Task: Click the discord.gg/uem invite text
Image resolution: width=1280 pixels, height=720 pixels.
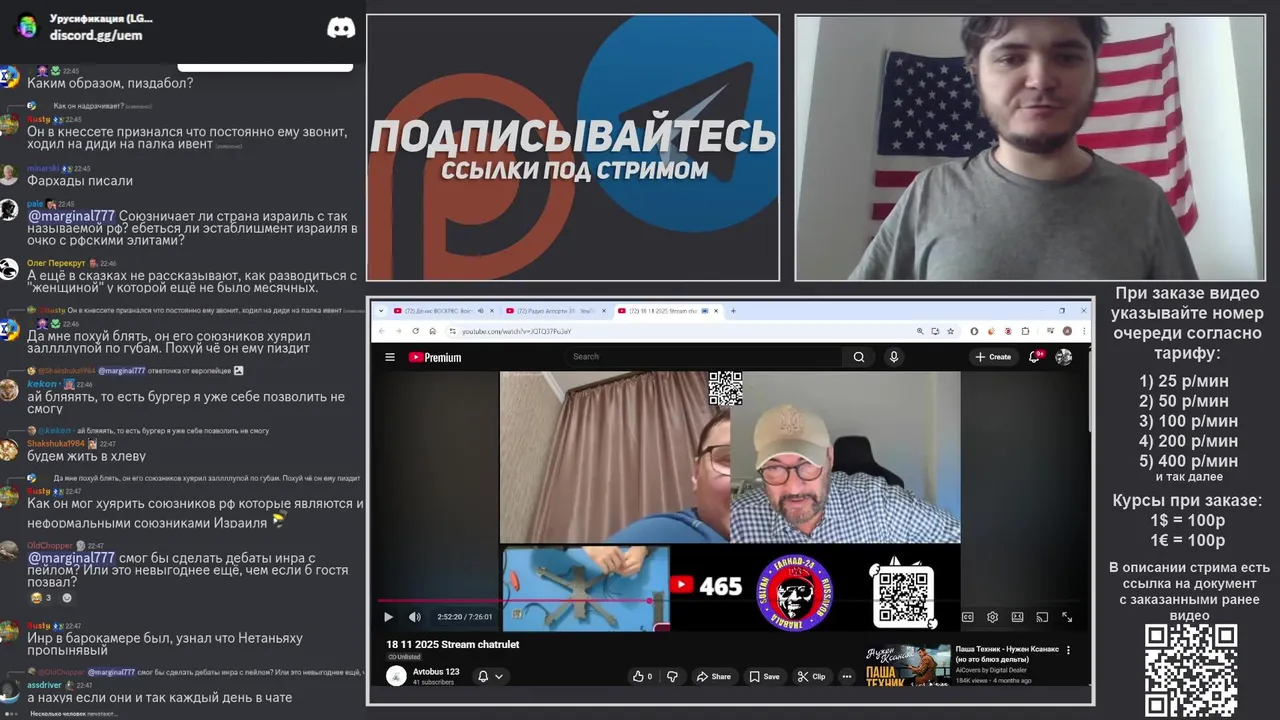Action: tap(96, 35)
